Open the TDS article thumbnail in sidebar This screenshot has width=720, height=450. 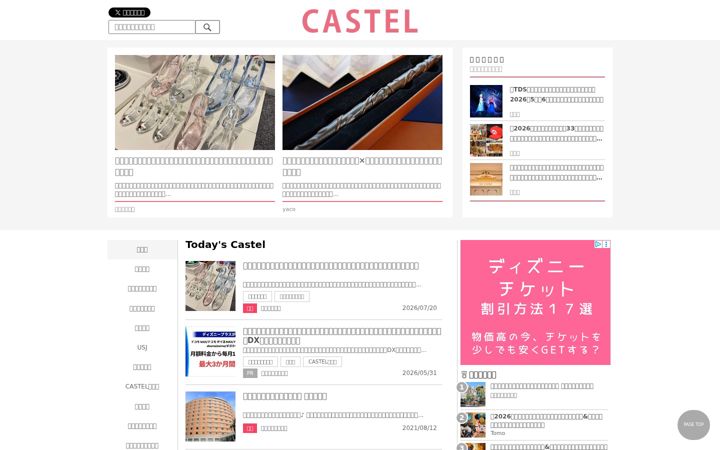tap(486, 101)
